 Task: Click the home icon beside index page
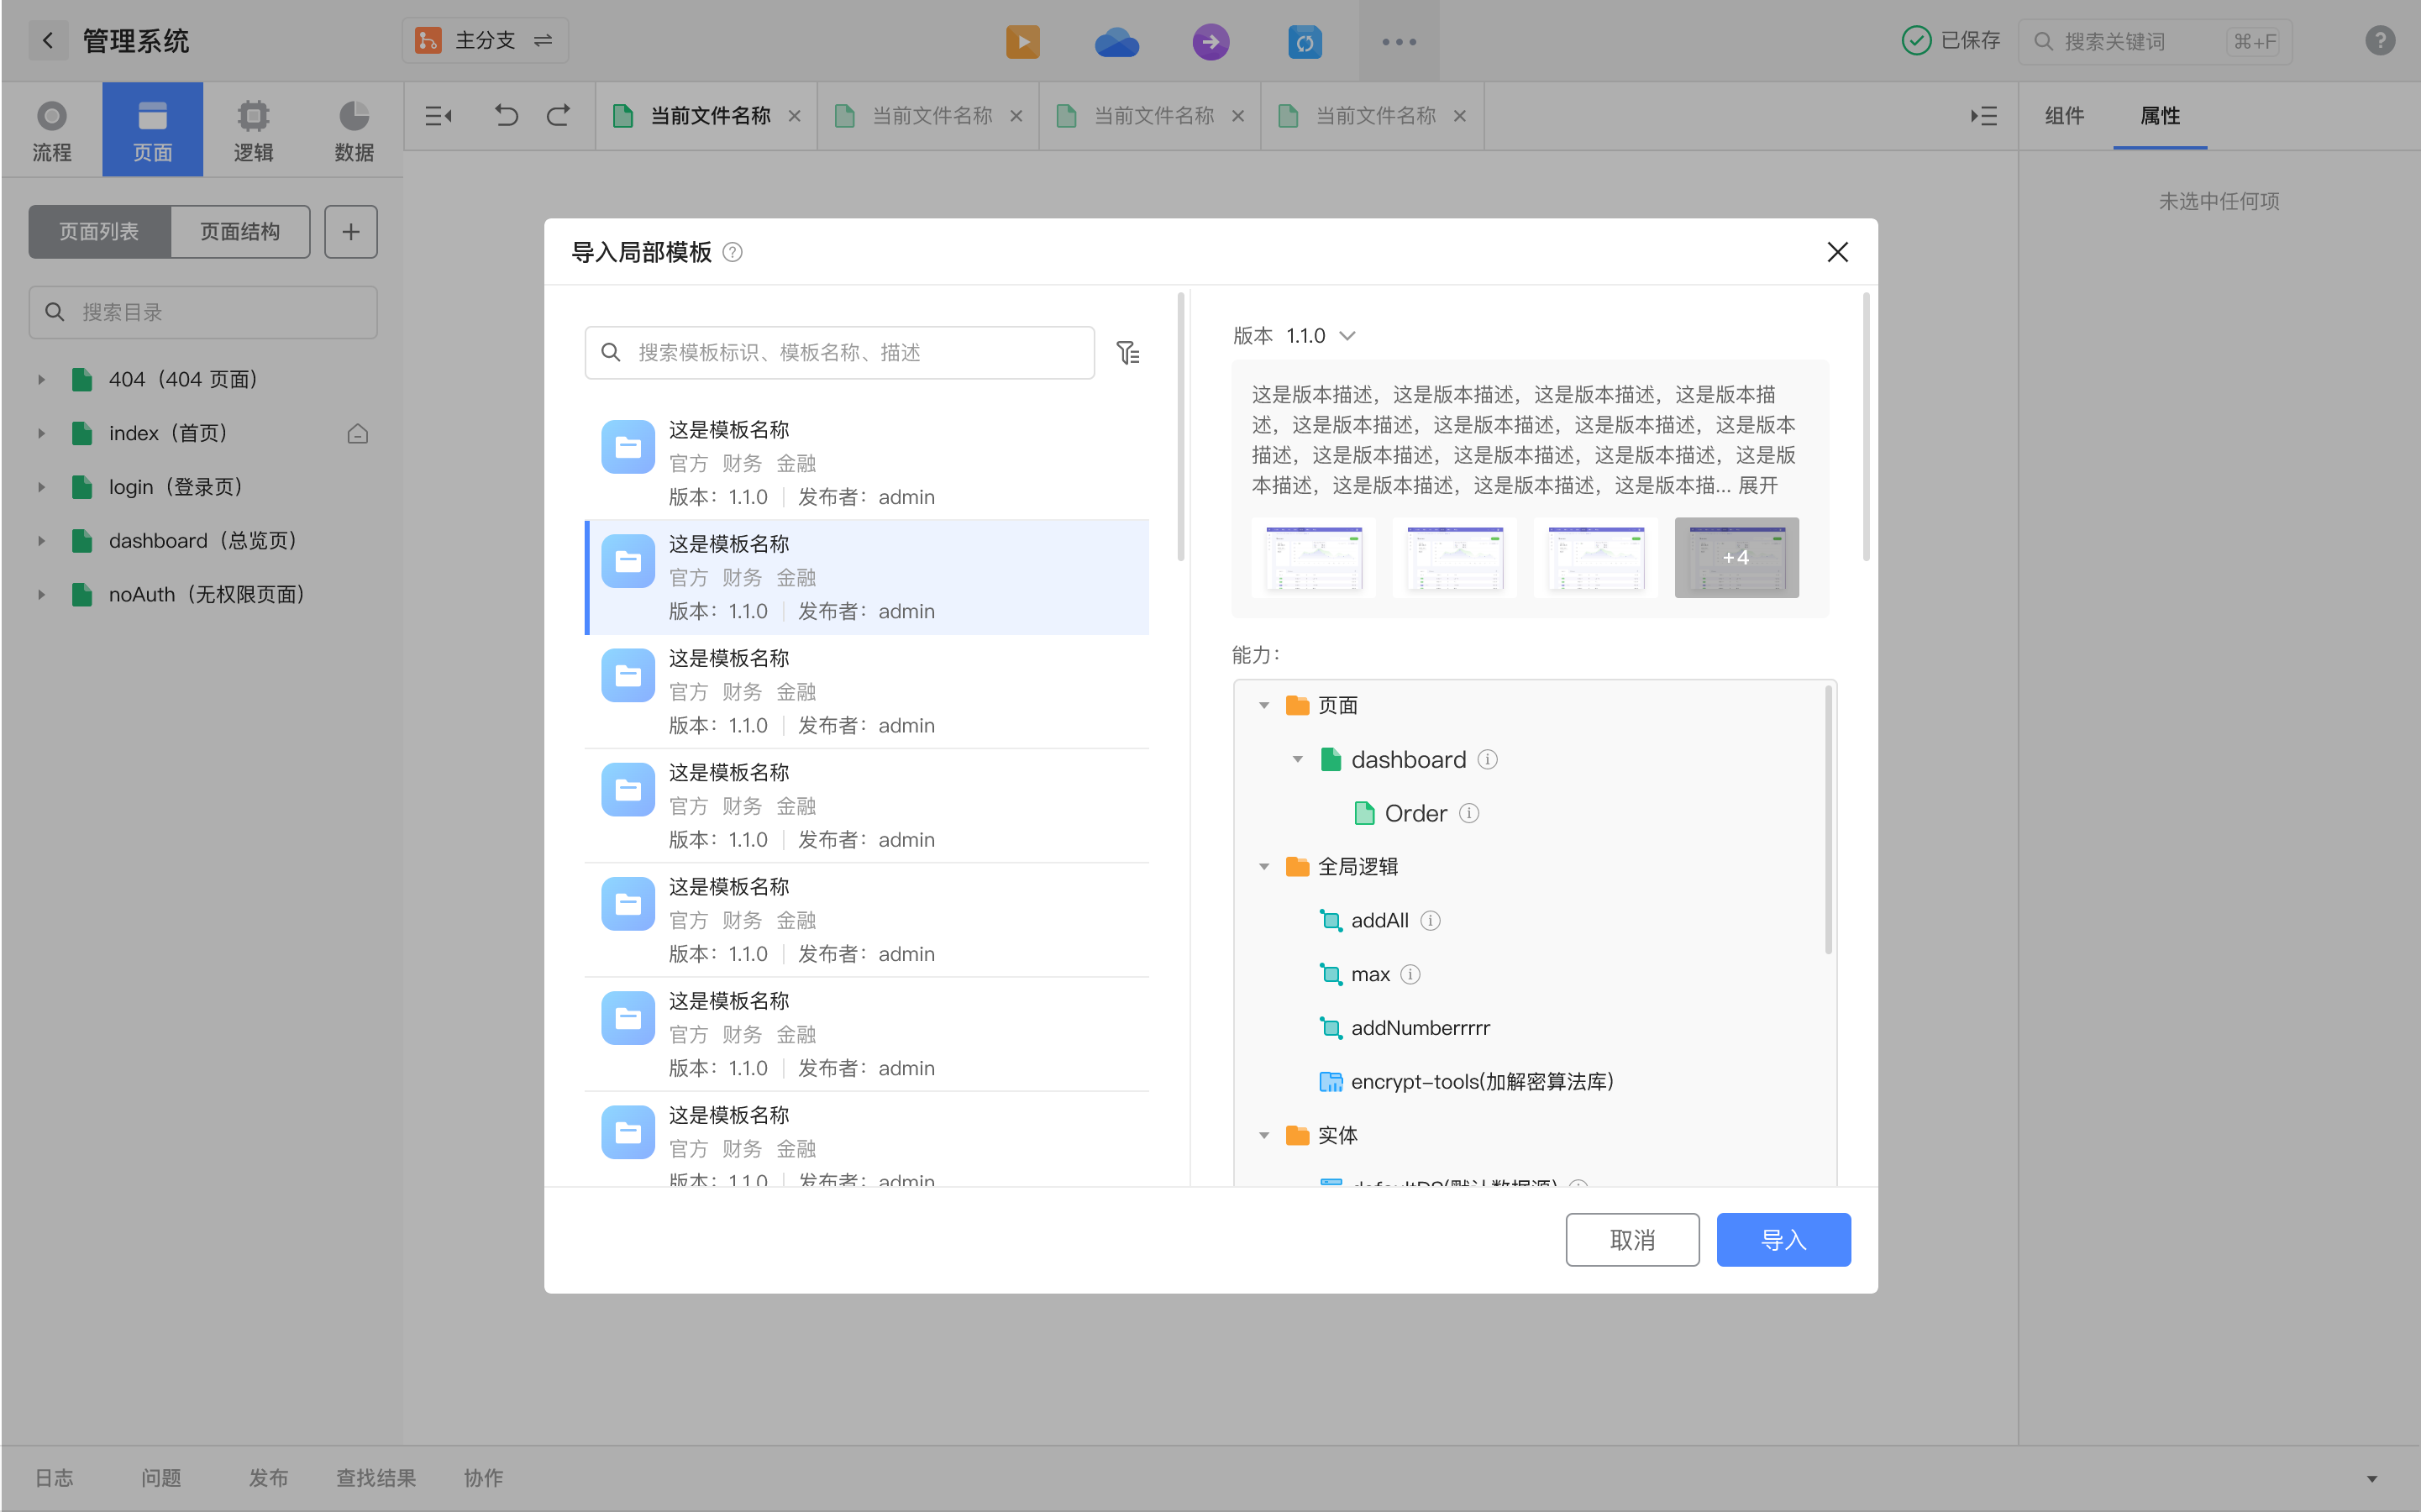(357, 434)
